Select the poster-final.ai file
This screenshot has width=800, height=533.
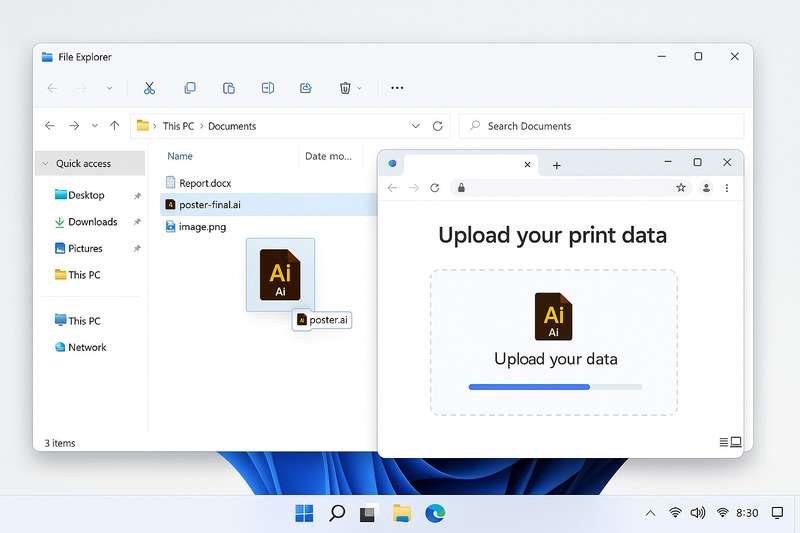point(269,205)
